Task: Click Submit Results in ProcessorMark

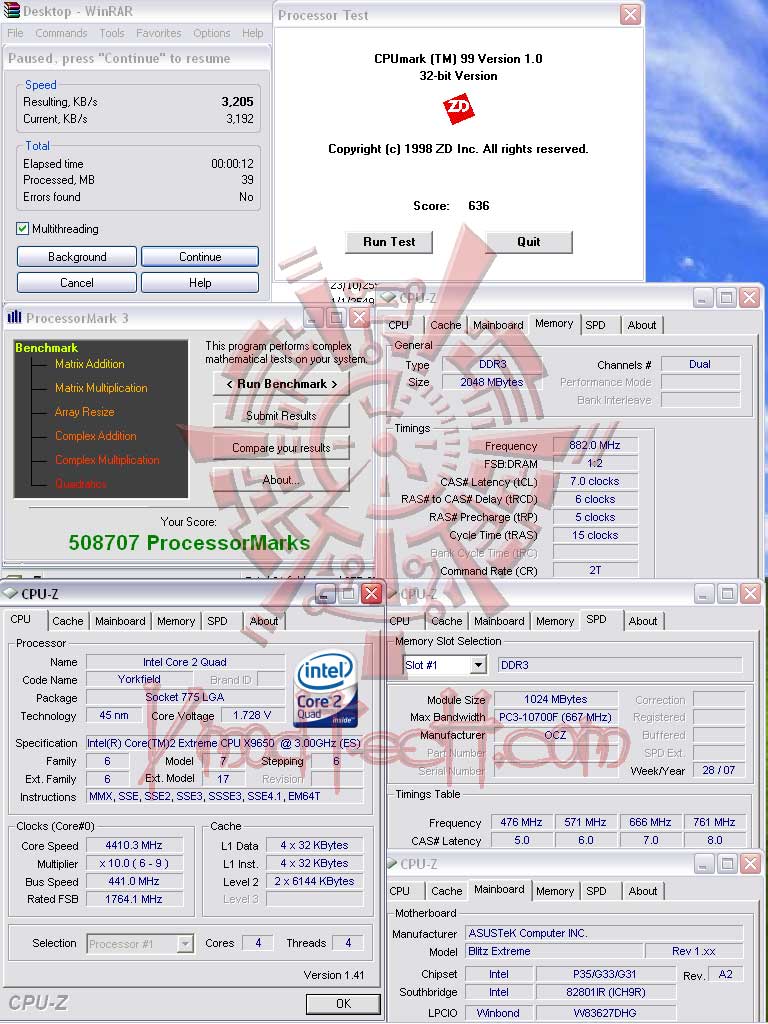Action: [281, 416]
